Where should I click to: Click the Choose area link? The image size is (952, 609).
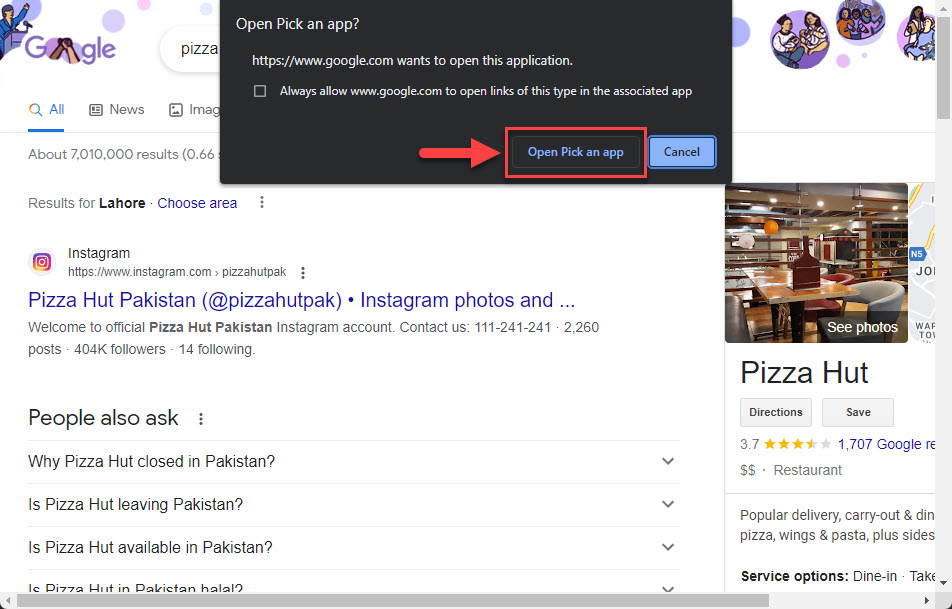197,203
